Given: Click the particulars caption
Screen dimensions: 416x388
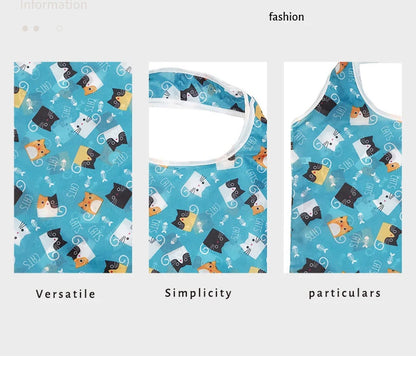Looking at the screenshot, I should coord(345,293).
